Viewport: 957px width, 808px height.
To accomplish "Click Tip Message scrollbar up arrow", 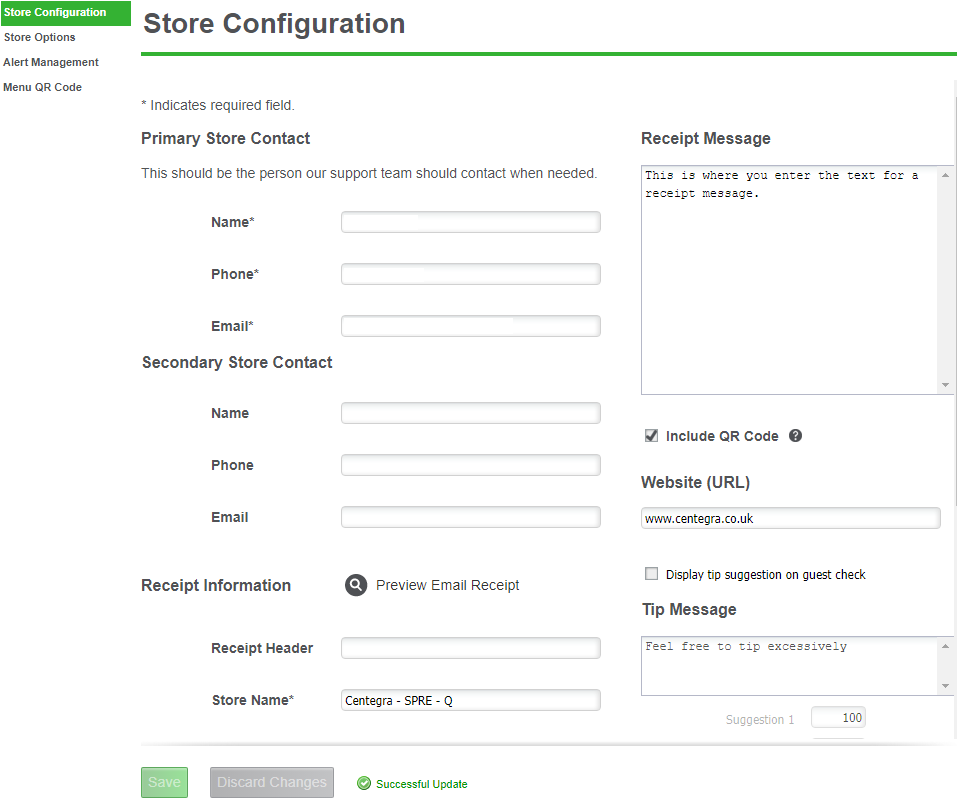I will pos(946,646).
